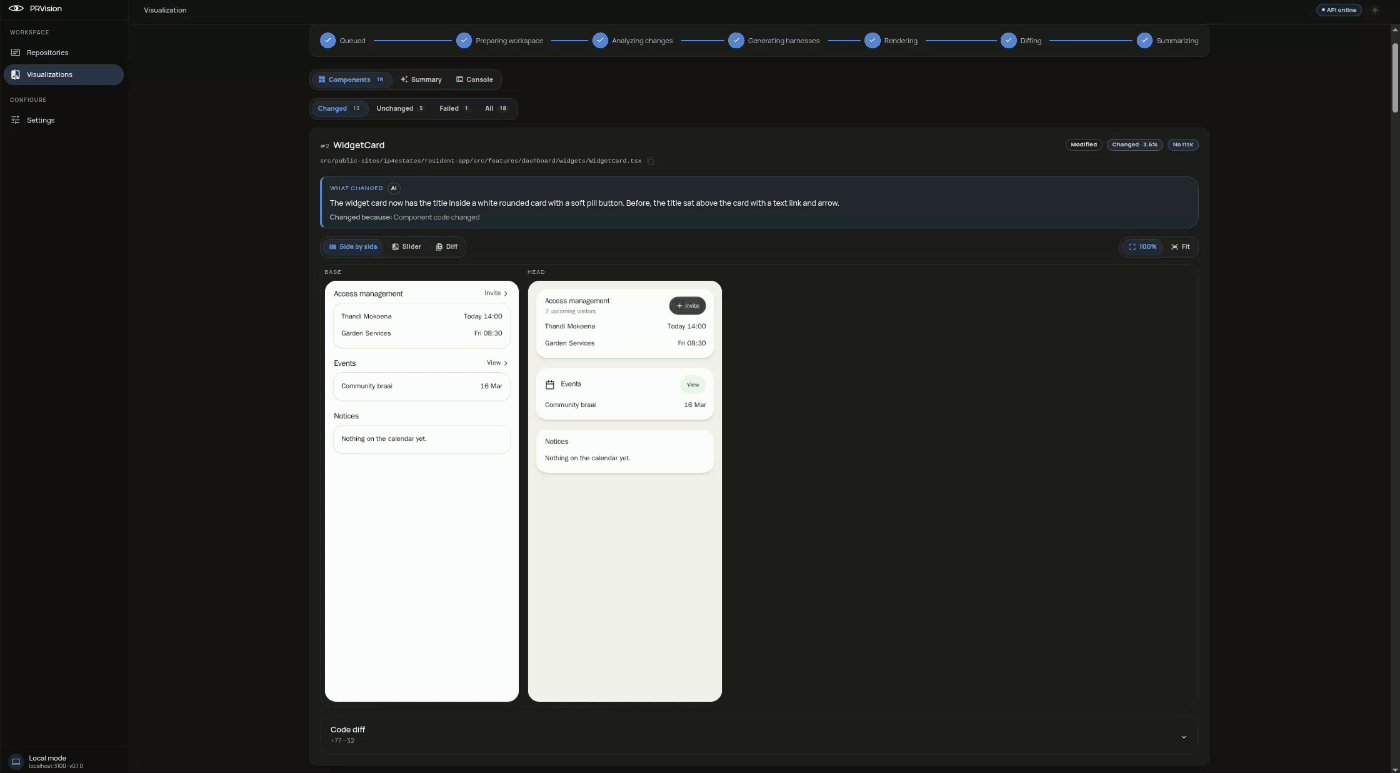Image resolution: width=1400 pixels, height=773 pixels.
Task: Click the Modified status badge
Action: coord(1084,145)
